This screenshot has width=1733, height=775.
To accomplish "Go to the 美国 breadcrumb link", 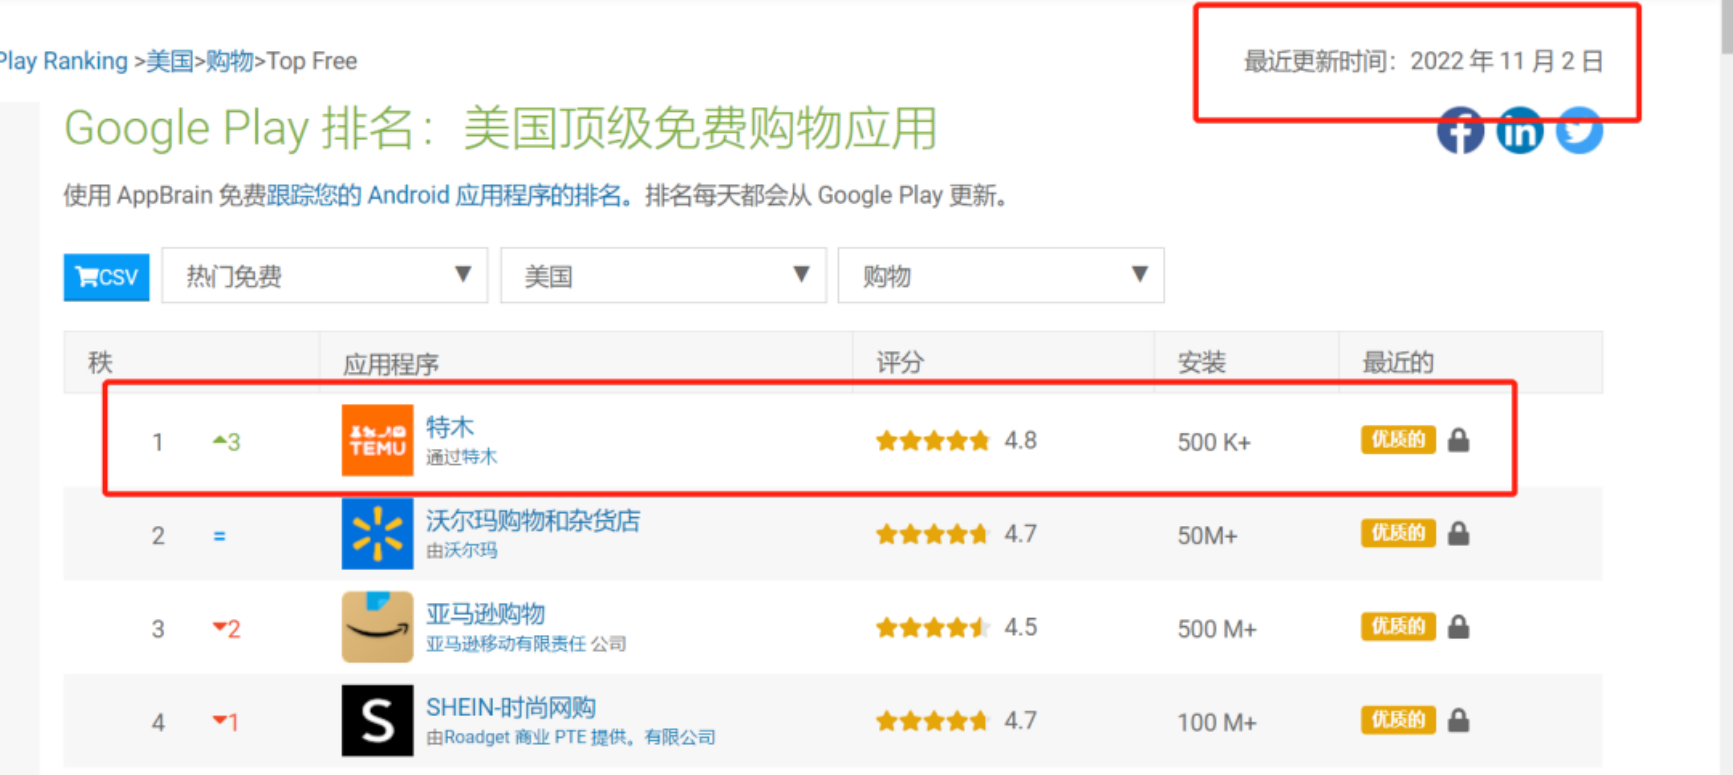I will tap(169, 61).
